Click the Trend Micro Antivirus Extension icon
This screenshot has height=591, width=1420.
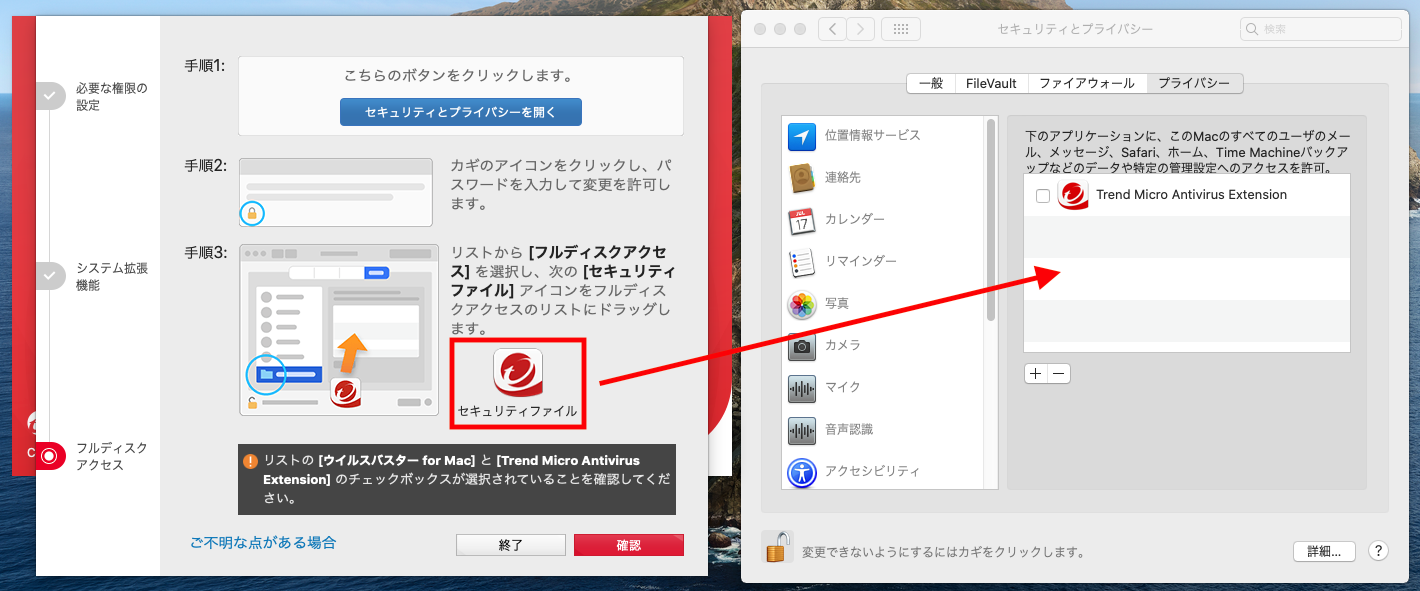(x=1073, y=195)
